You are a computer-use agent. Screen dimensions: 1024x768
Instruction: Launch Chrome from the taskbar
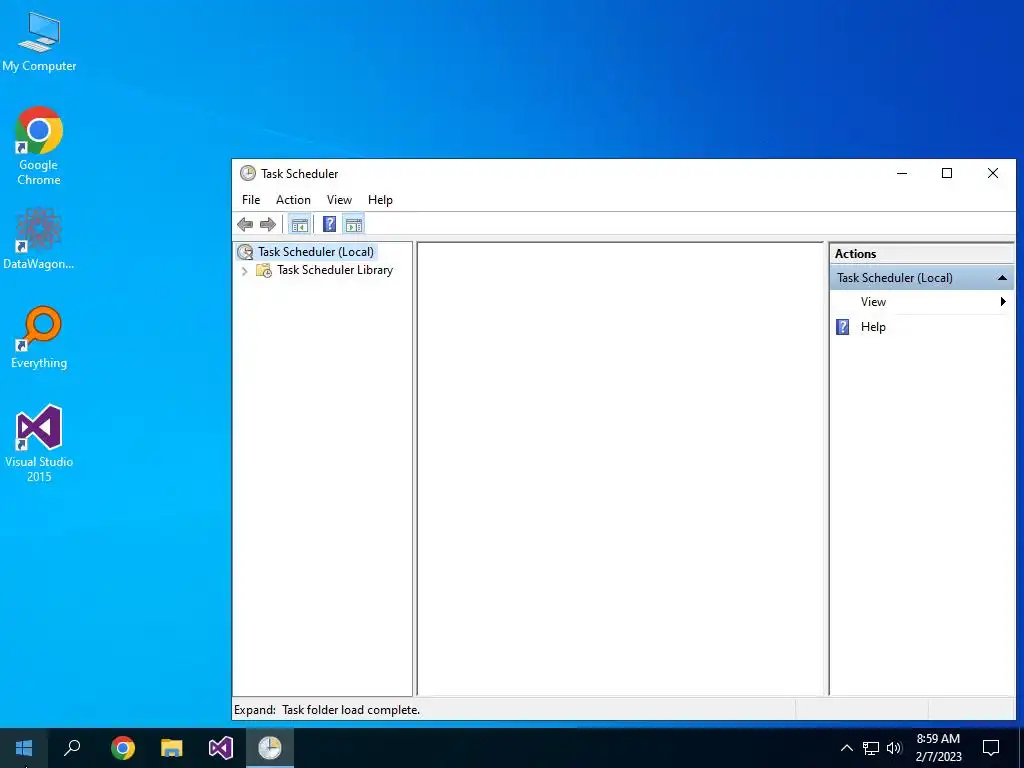[123, 748]
